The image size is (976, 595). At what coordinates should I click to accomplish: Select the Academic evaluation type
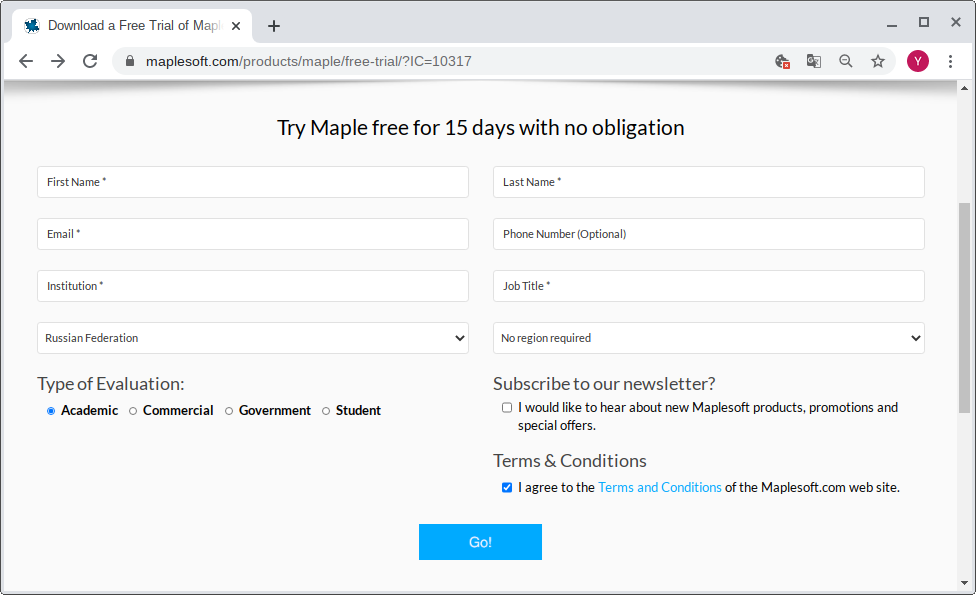(x=51, y=411)
